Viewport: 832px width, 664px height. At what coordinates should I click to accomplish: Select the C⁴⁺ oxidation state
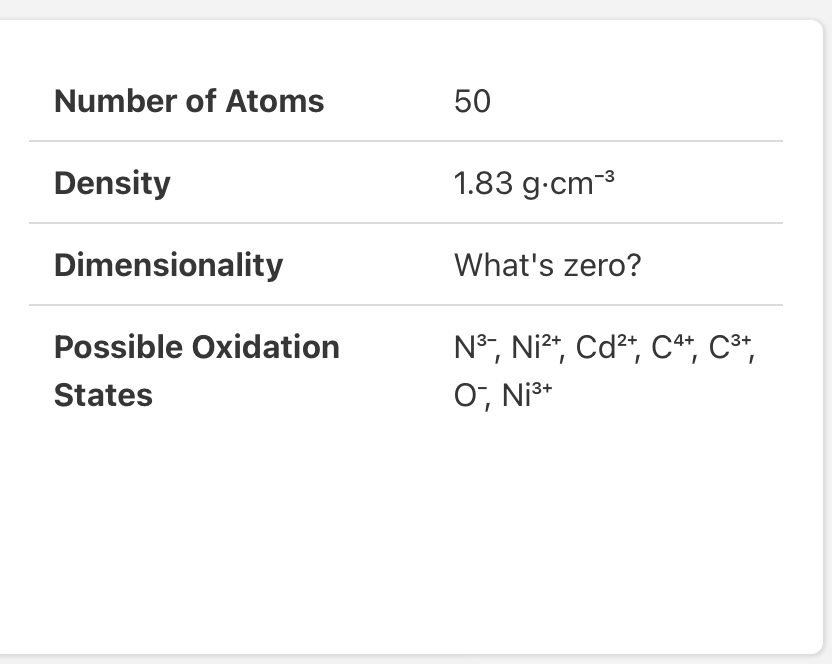(672, 347)
